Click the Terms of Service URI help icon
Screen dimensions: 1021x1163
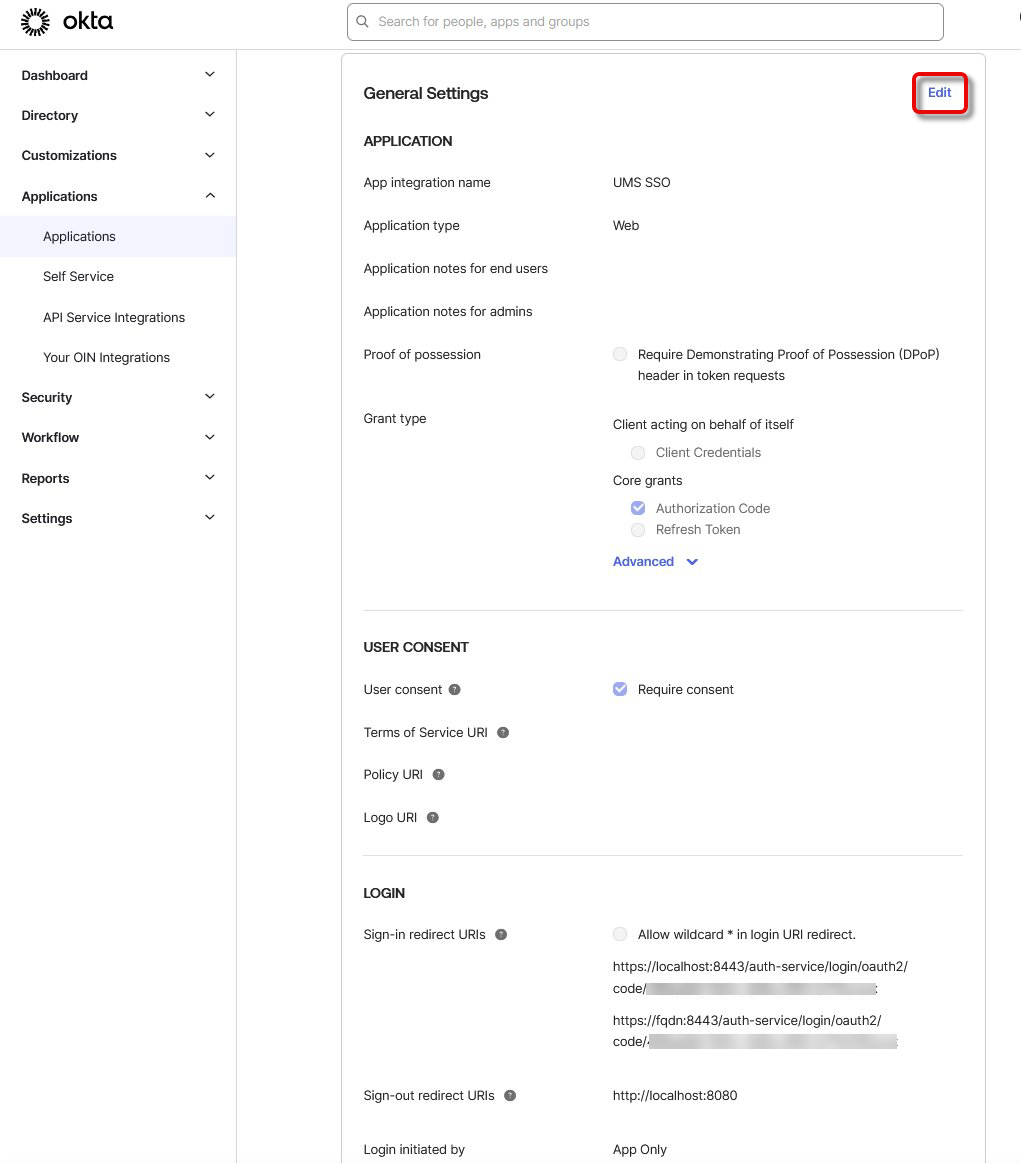click(503, 733)
